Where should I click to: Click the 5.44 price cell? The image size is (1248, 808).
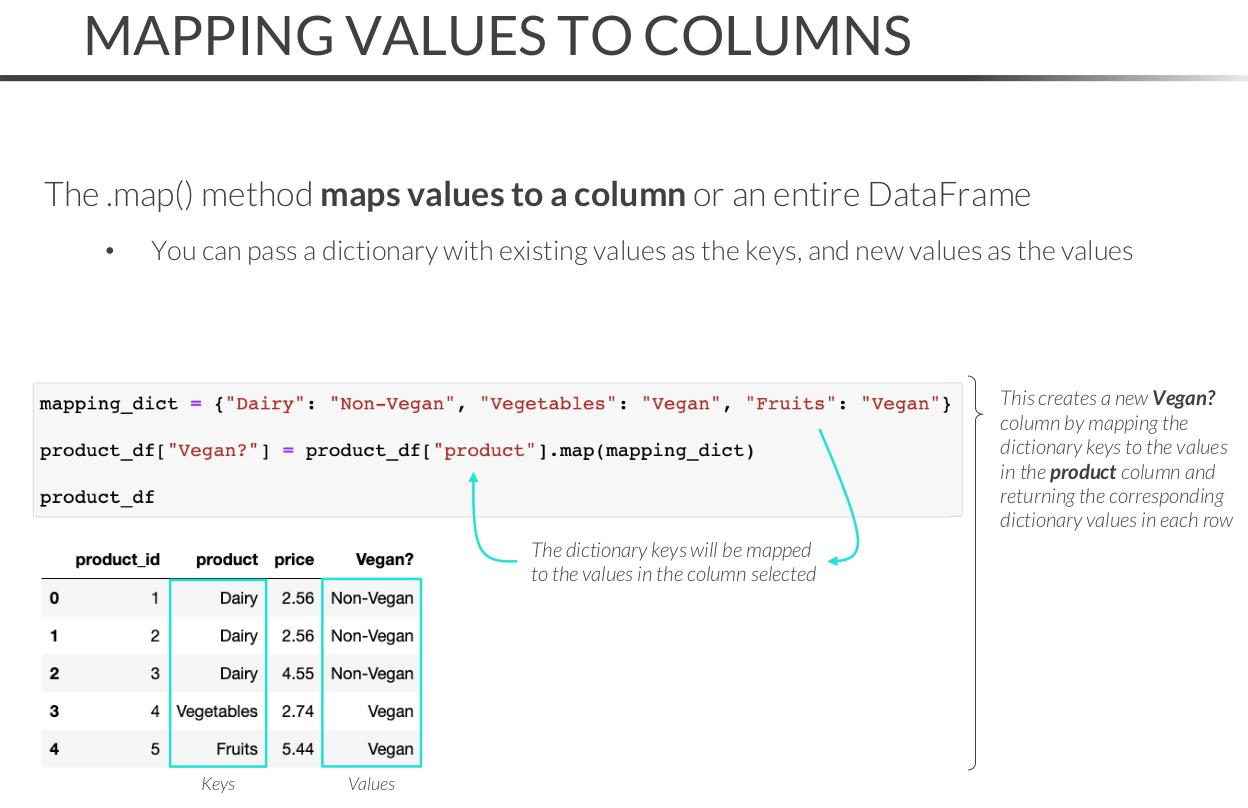298,749
